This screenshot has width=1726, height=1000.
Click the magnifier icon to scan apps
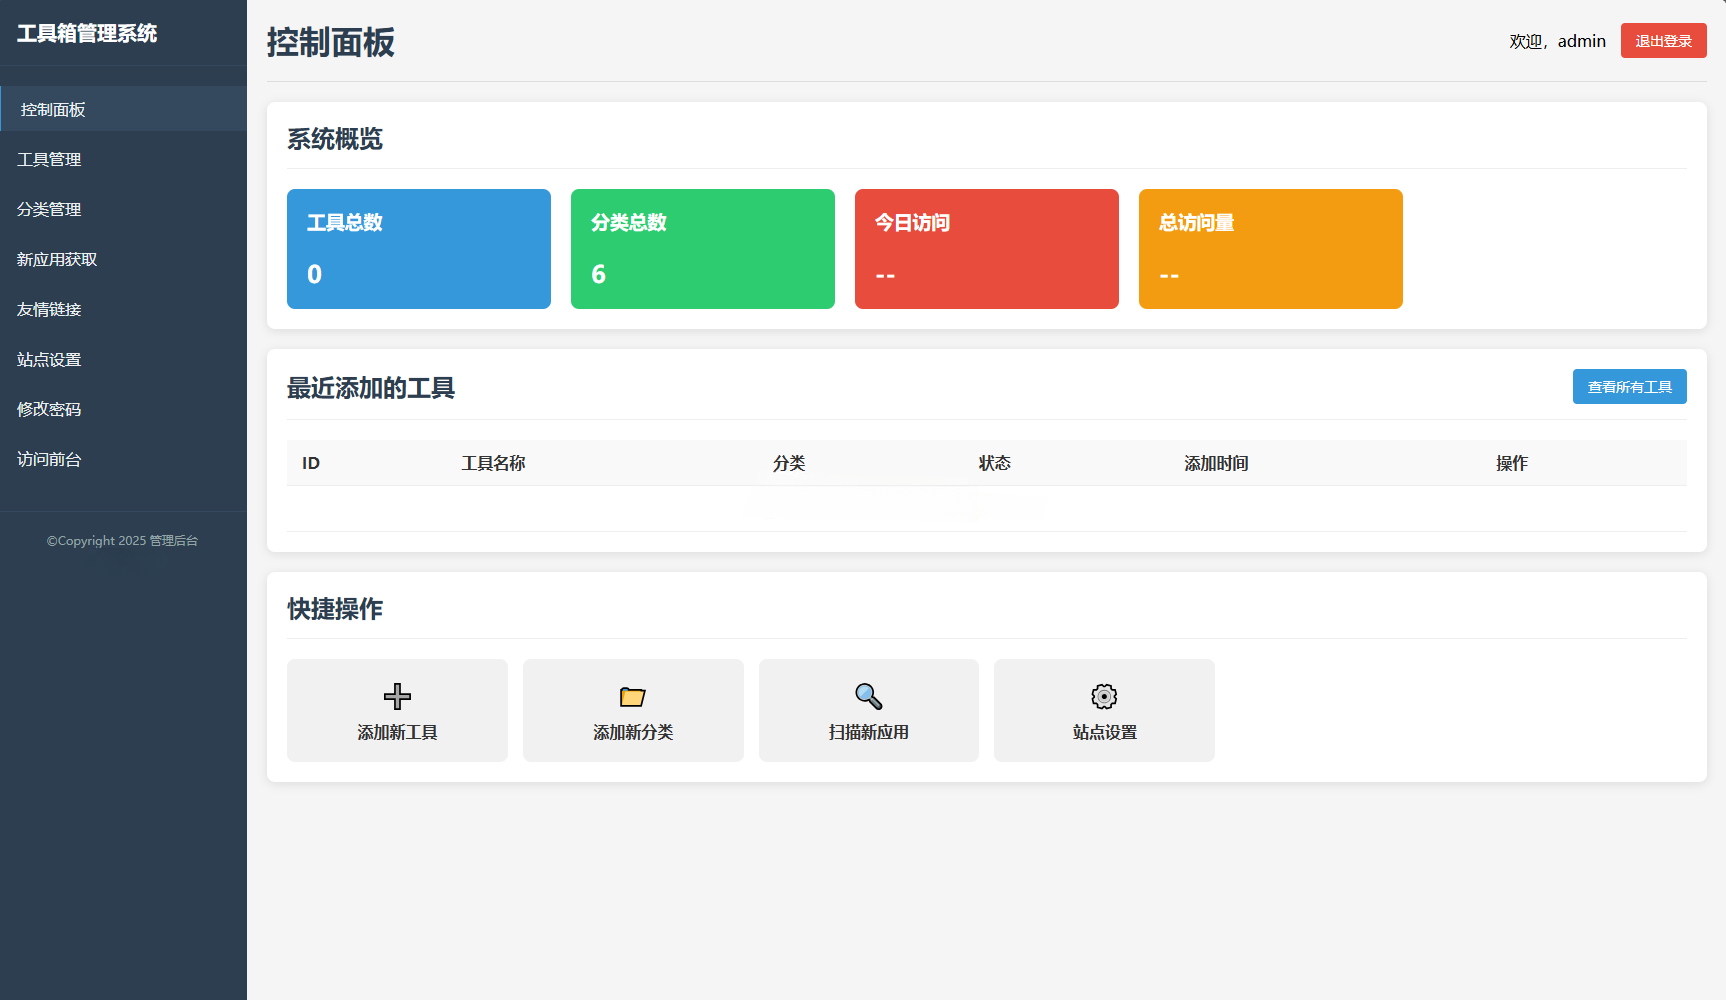868,696
